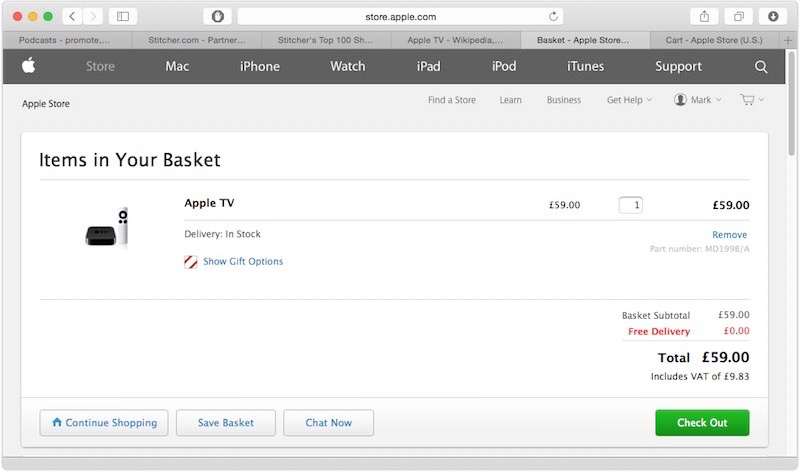Click the Part number: MD199B/A text

coord(699,249)
